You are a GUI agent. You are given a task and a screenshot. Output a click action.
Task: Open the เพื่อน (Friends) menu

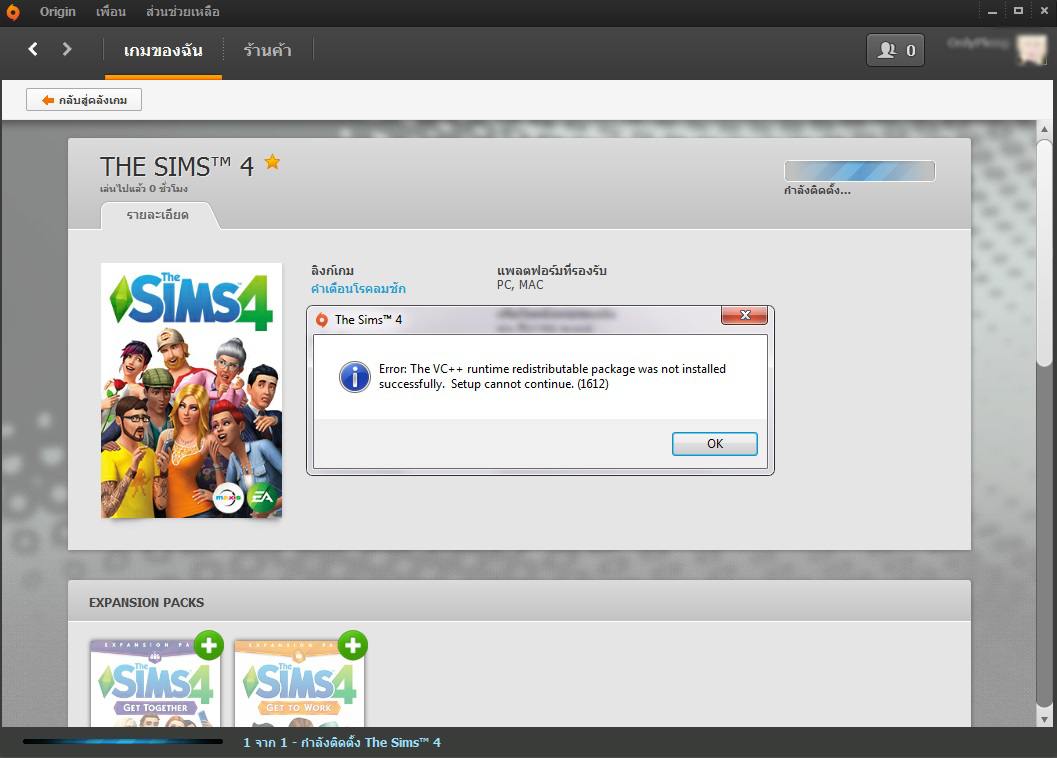pos(111,11)
